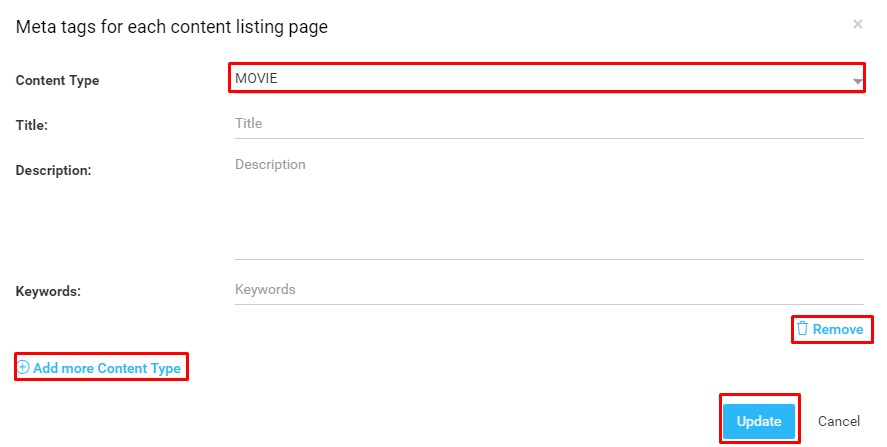Click the small arrow of the Content Type field
887x447 pixels.
(x=857, y=81)
